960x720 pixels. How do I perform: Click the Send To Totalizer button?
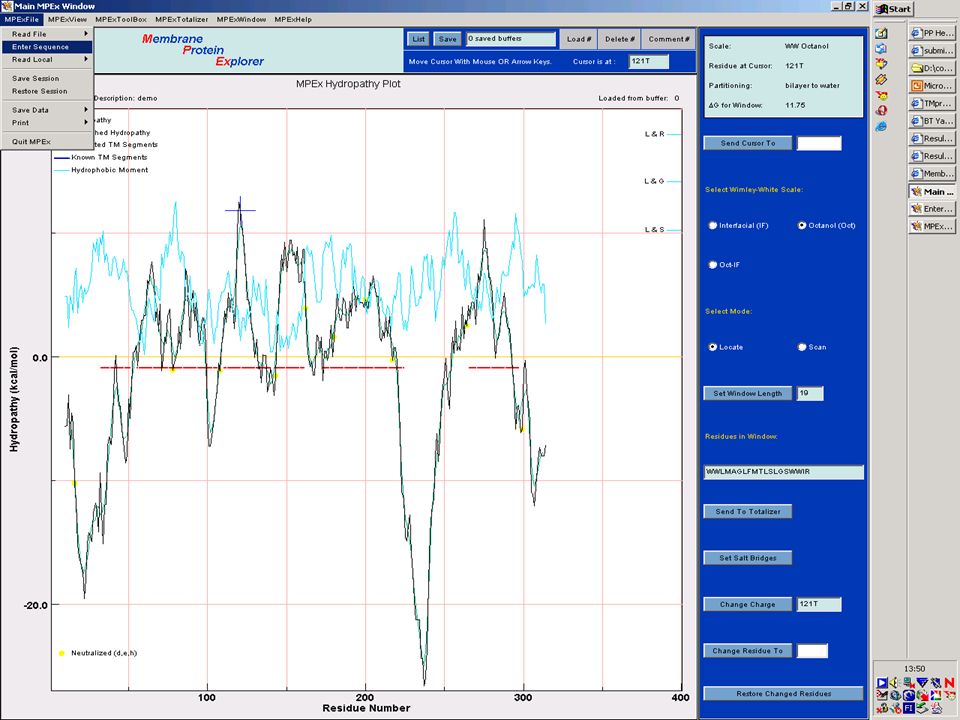(748, 511)
